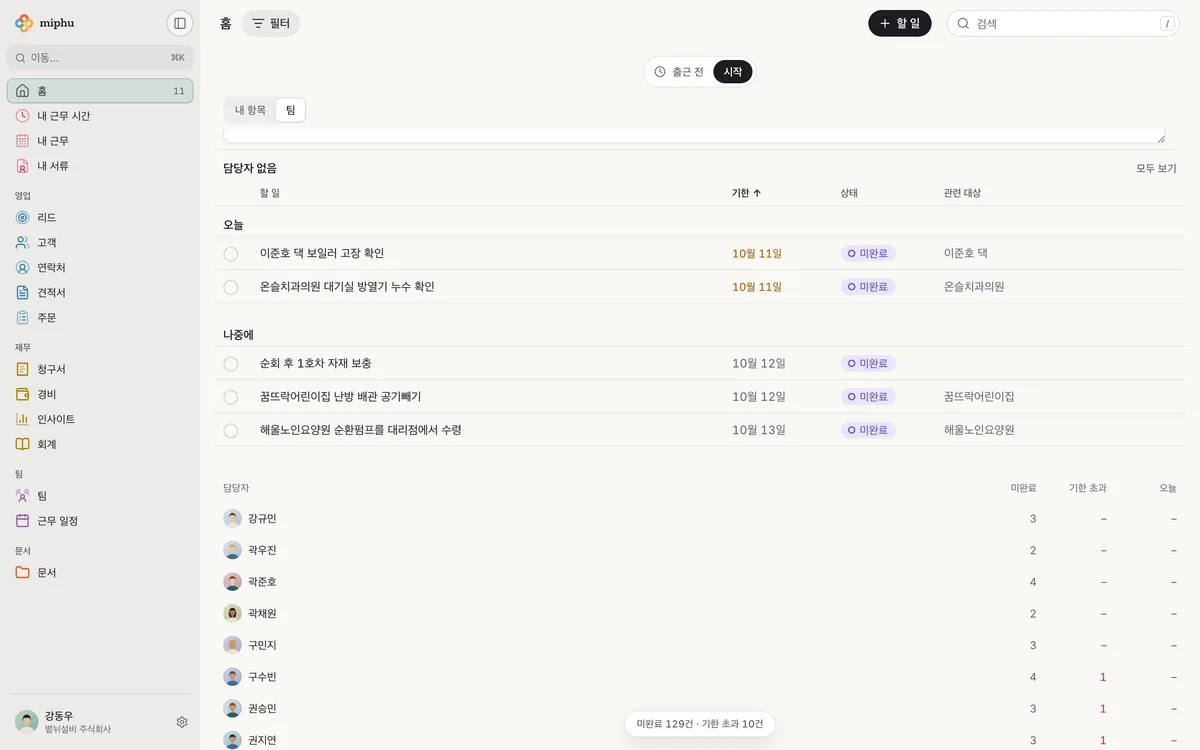Complete 순회 후 1호차 자재 보충 task

coord(231,364)
